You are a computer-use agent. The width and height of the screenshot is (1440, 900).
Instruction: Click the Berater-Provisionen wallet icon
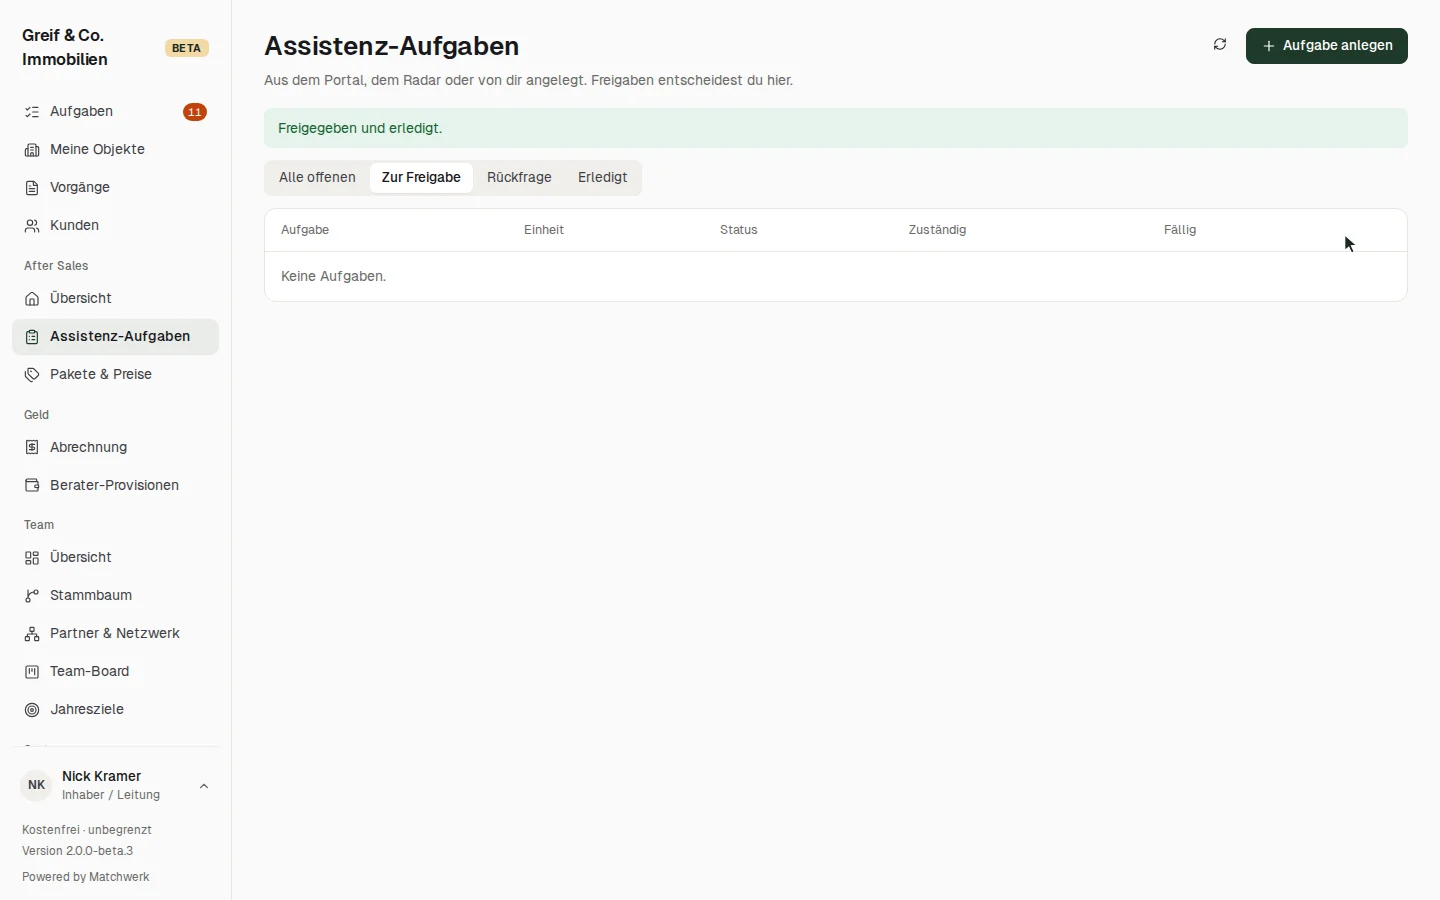(32, 486)
